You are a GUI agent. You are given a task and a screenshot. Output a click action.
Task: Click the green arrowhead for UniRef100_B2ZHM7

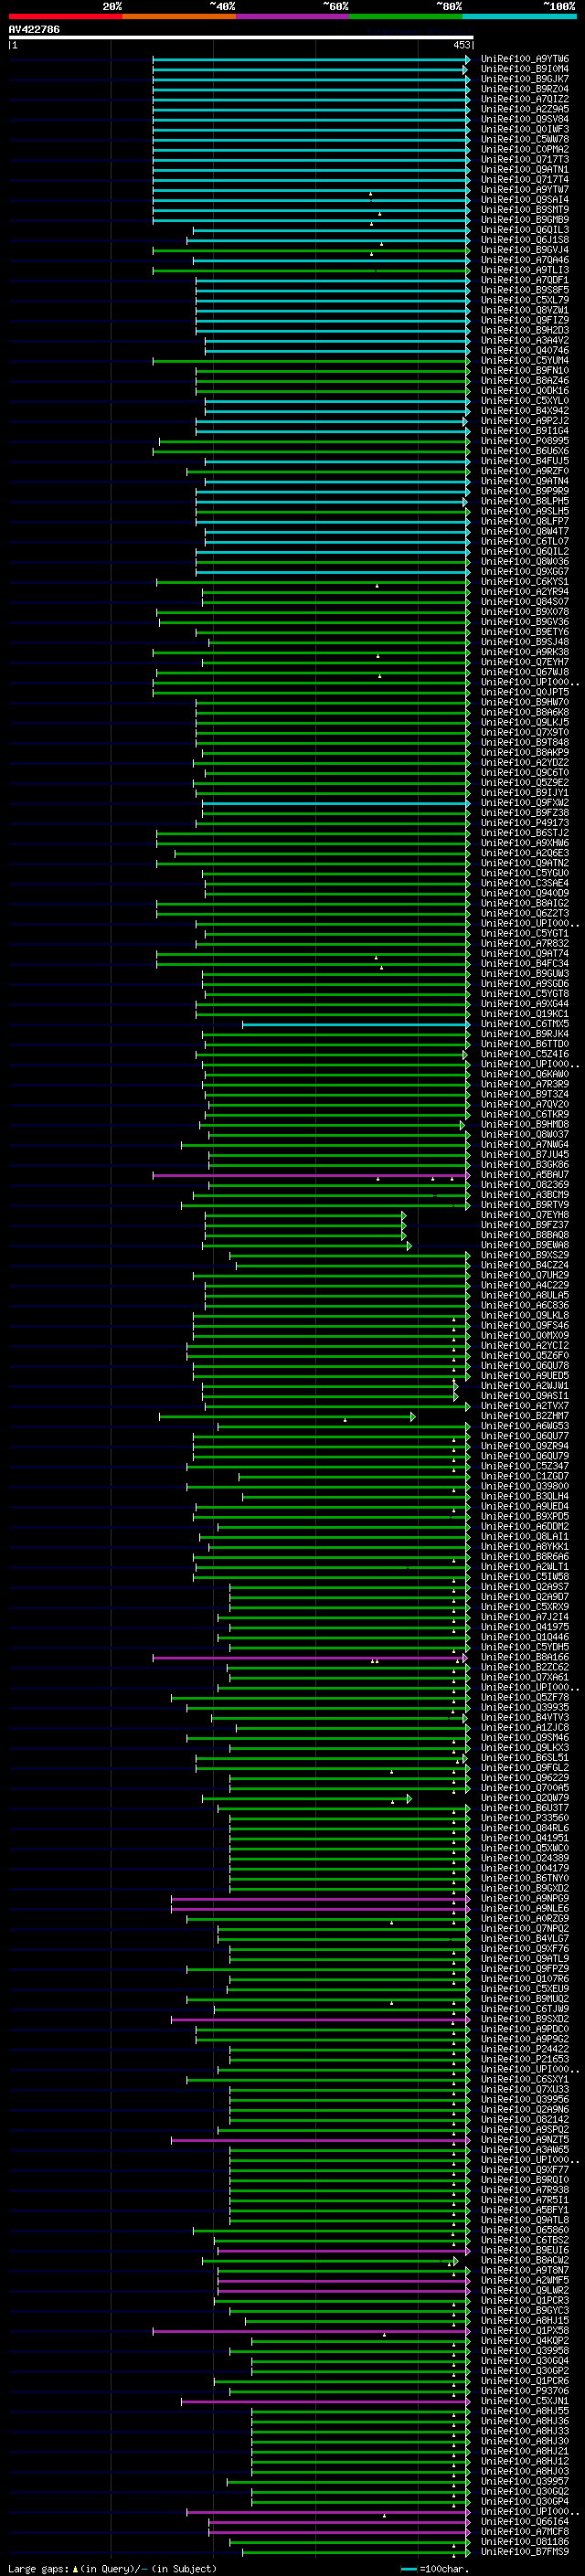tap(412, 1416)
